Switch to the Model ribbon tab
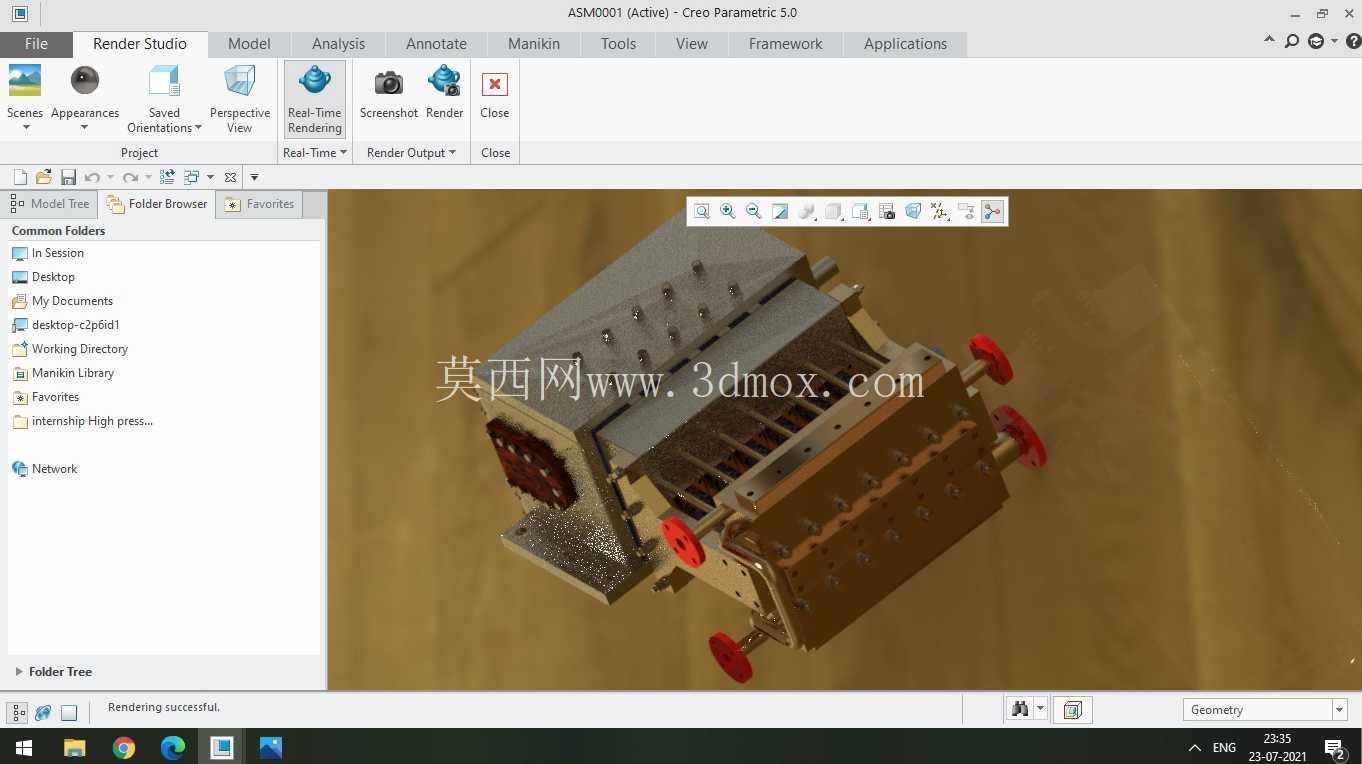The width and height of the screenshot is (1362, 764). 249,44
